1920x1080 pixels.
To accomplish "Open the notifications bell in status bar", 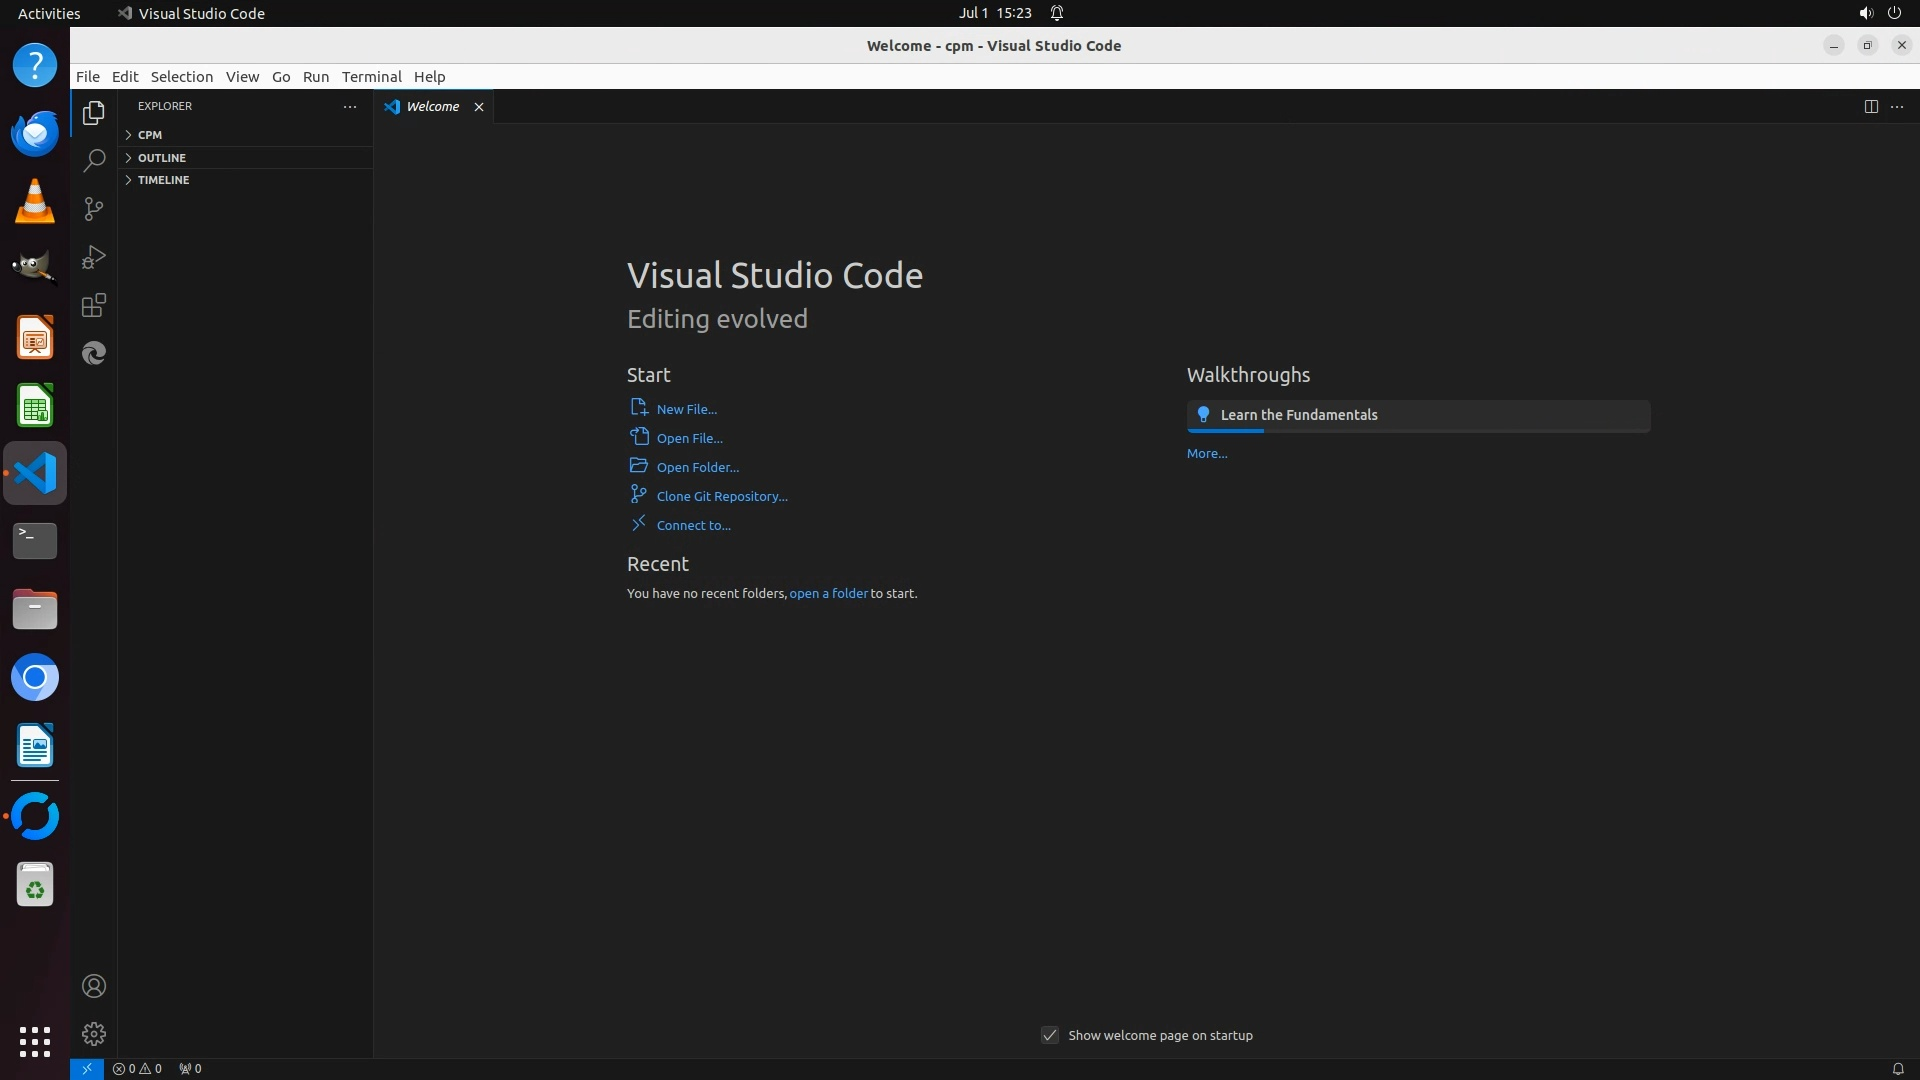I will (1897, 1068).
